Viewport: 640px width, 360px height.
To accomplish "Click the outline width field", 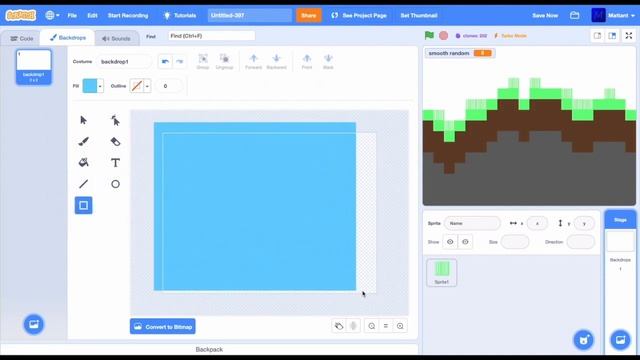I will point(169,86).
